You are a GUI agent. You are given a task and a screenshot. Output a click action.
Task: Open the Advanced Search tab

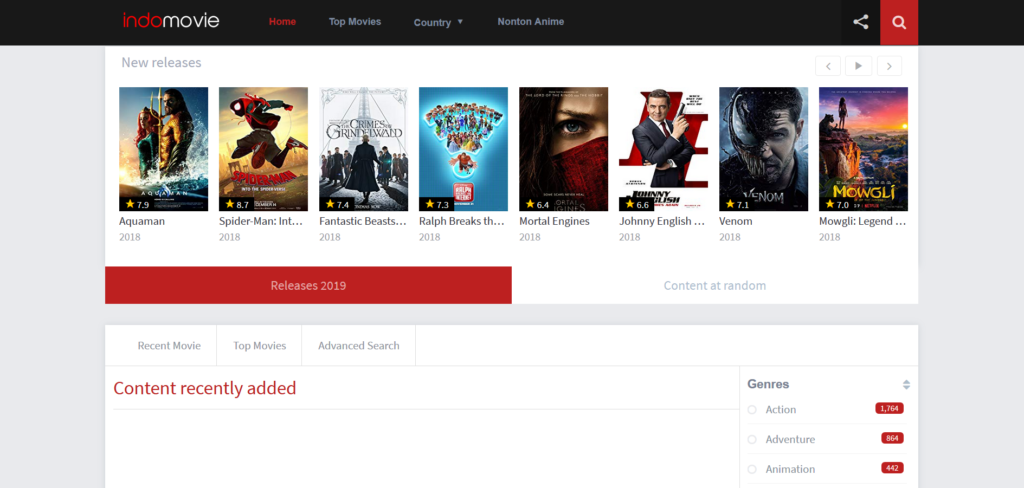point(359,346)
